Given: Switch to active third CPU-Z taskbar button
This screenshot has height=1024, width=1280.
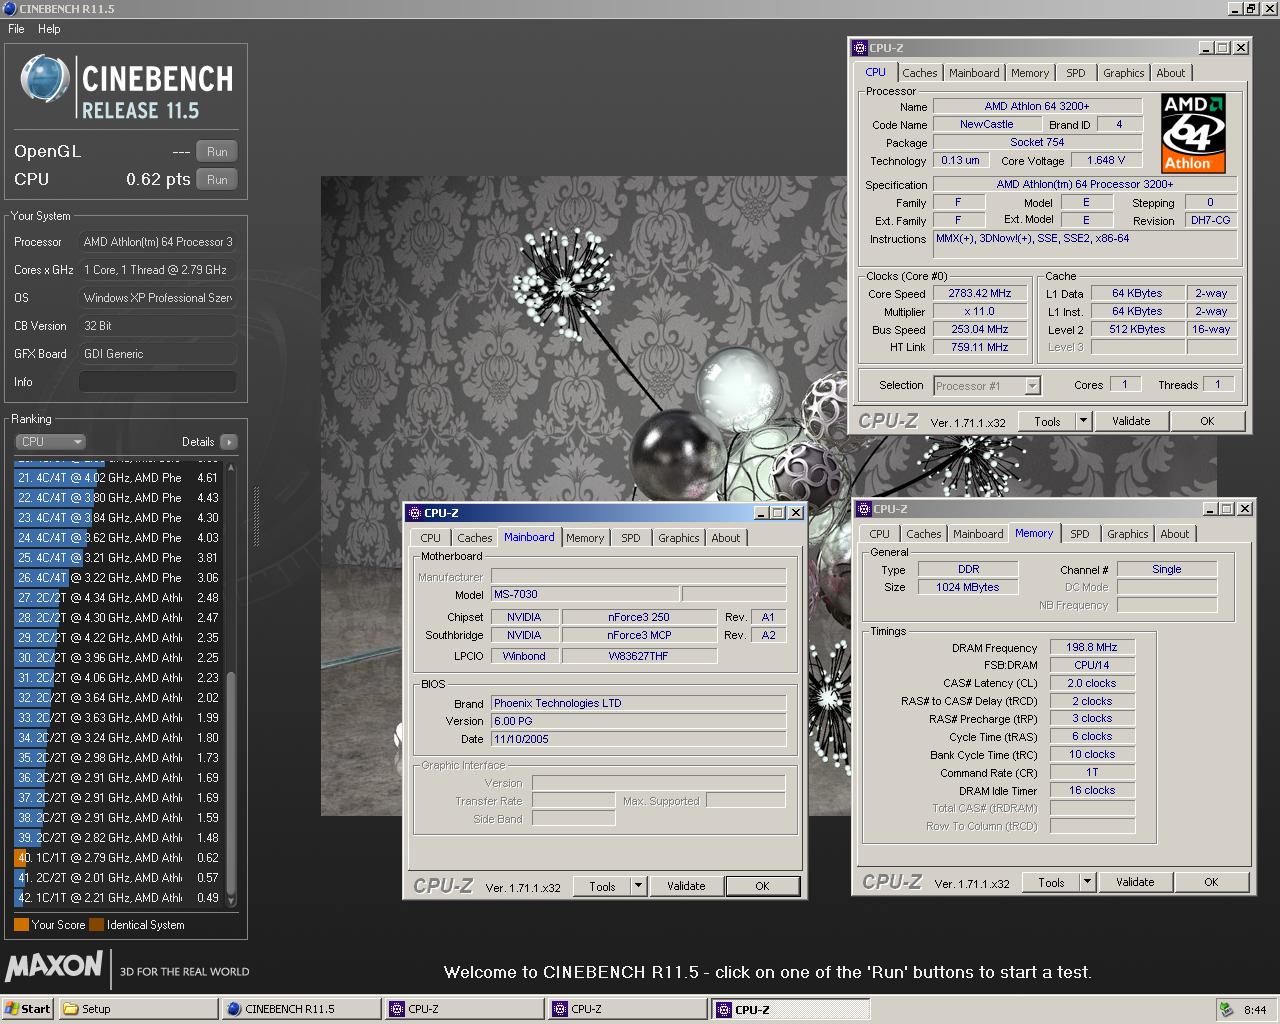Looking at the screenshot, I should 792,1009.
